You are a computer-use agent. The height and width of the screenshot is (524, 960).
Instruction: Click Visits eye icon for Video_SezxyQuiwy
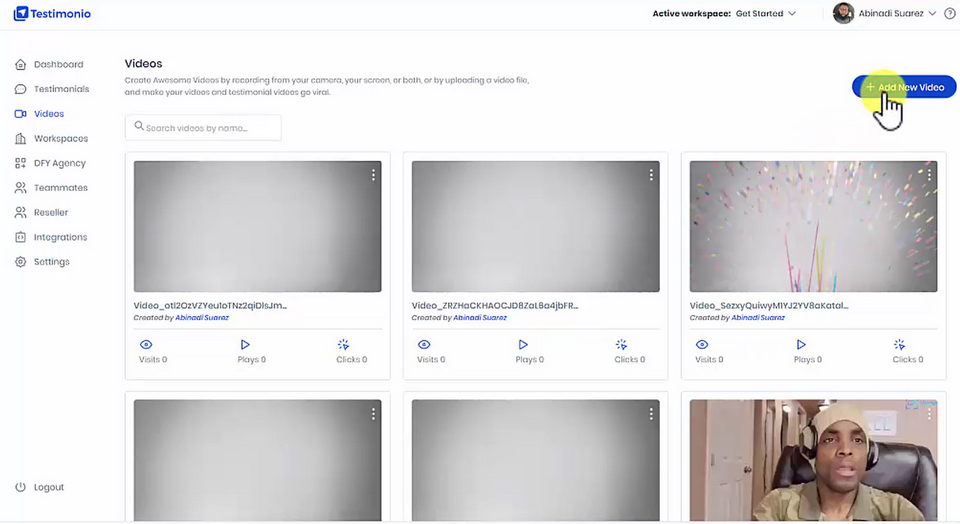[x=702, y=345]
